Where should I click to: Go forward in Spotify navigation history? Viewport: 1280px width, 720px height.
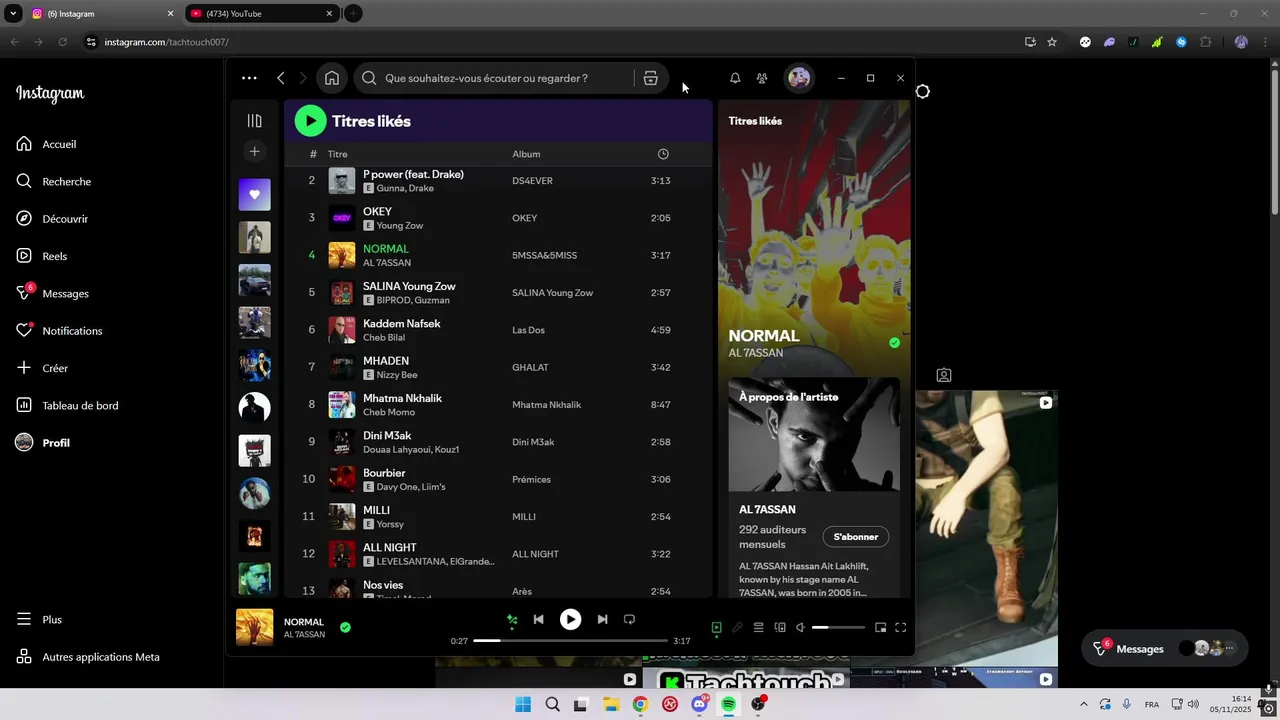(x=303, y=78)
